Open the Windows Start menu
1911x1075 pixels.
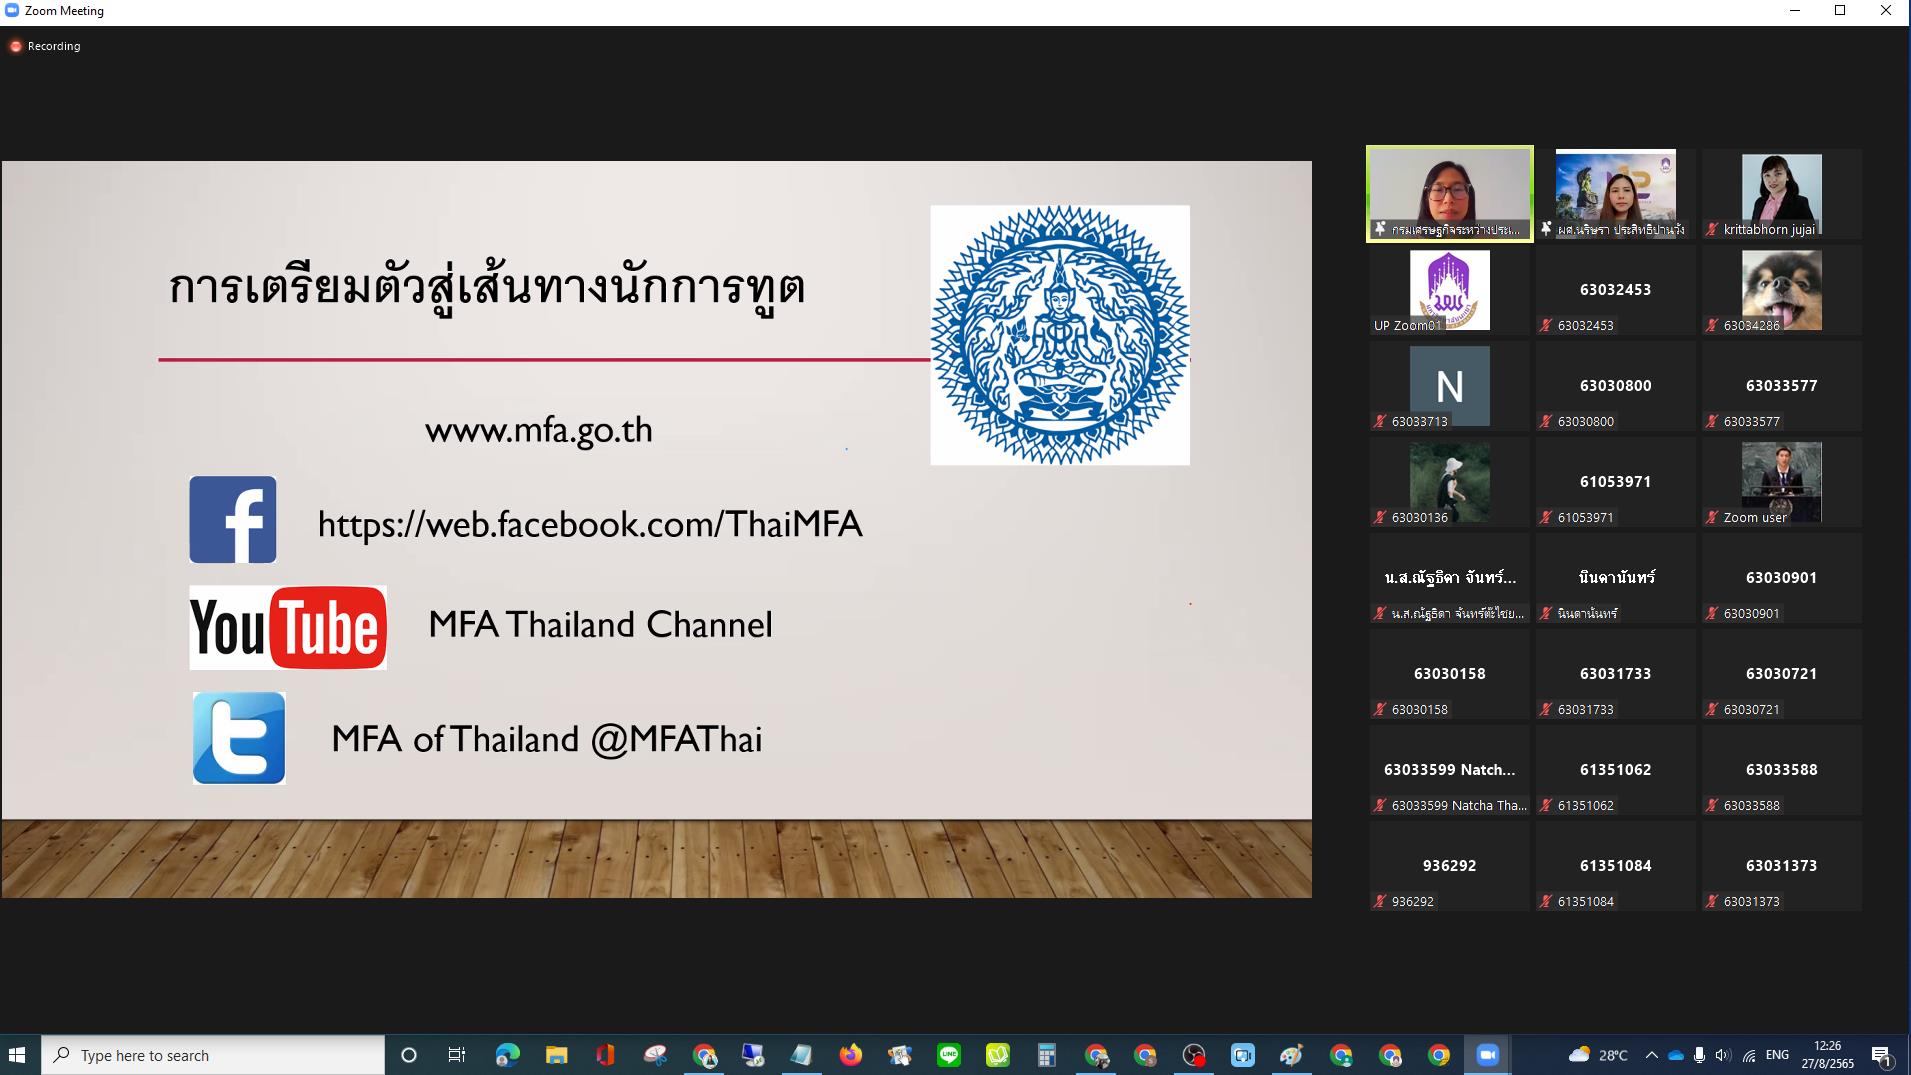click(x=17, y=1055)
